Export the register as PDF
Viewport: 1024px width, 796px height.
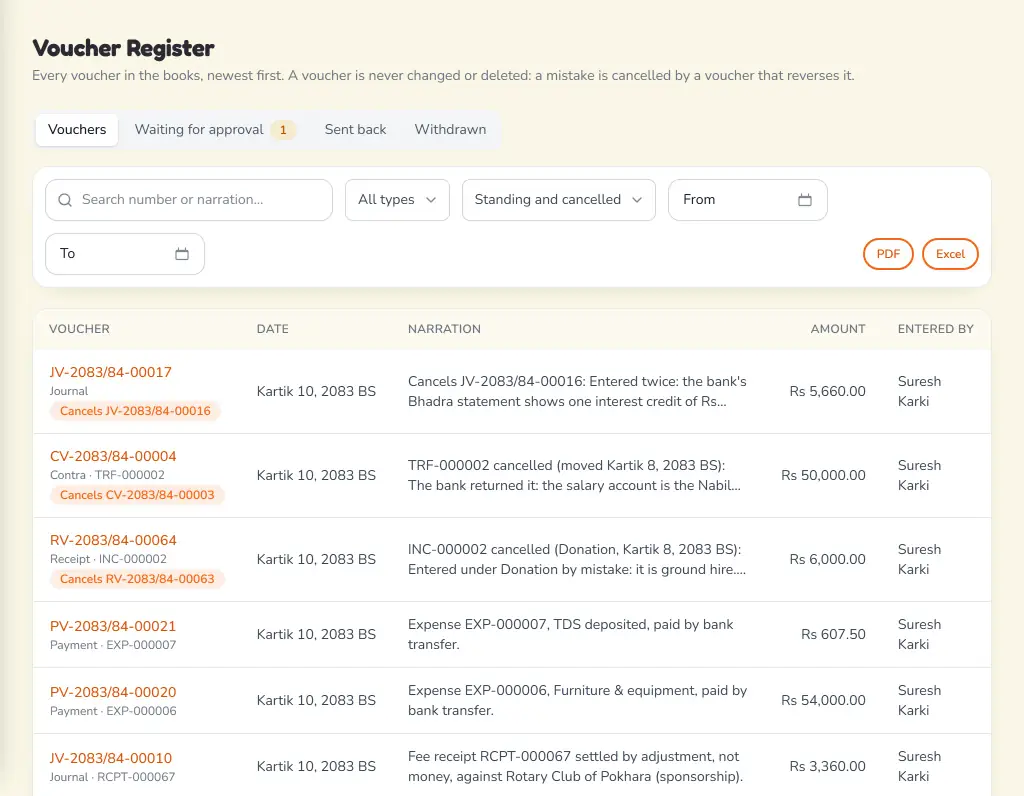(888, 254)
